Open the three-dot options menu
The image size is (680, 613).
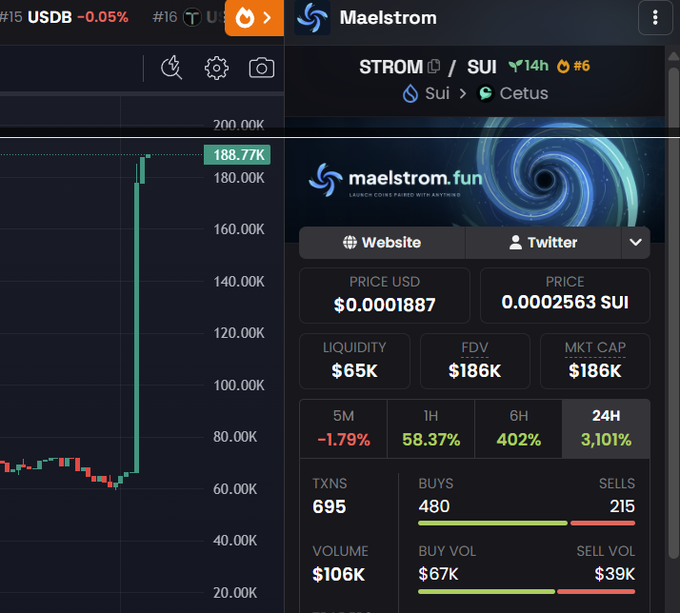(x=655, y=18)
